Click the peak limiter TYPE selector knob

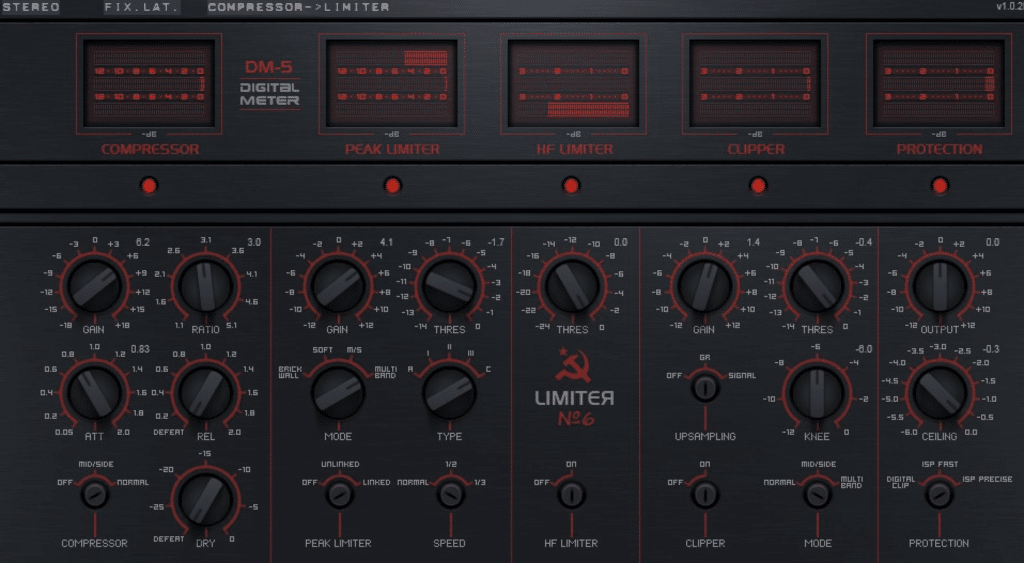point(449,392)
